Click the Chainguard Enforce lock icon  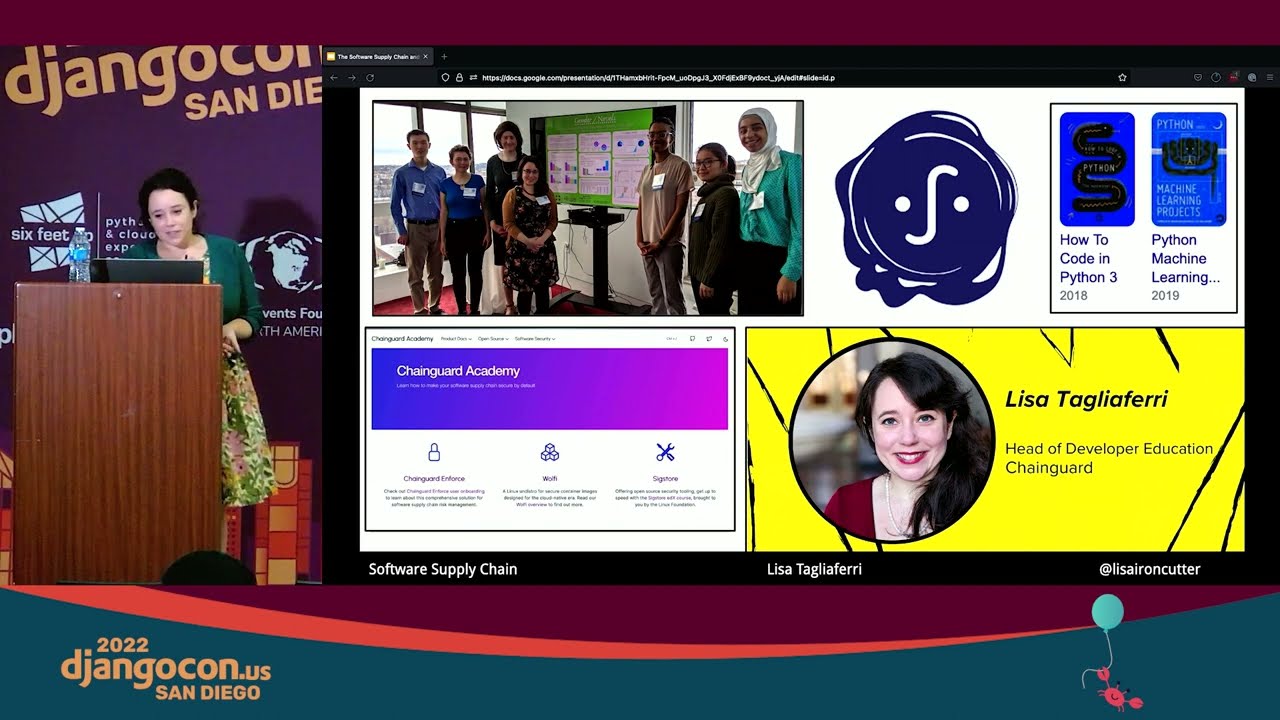(434, 452)
